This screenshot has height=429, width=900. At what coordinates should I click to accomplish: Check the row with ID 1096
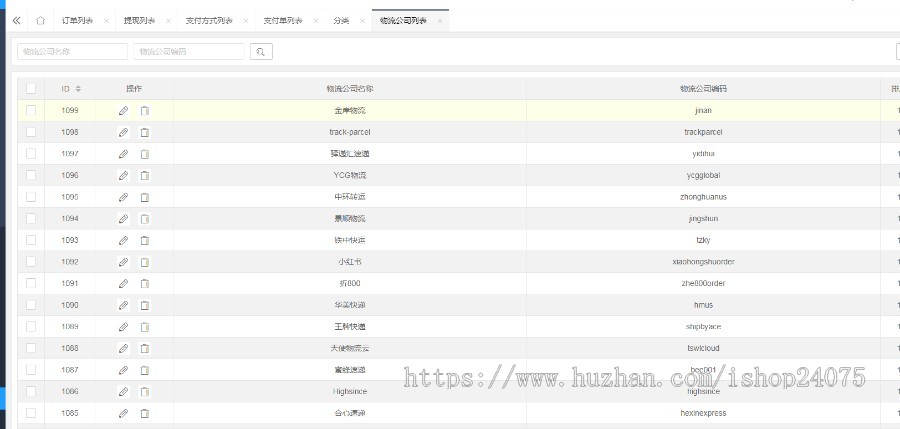[x=31, y=175]
